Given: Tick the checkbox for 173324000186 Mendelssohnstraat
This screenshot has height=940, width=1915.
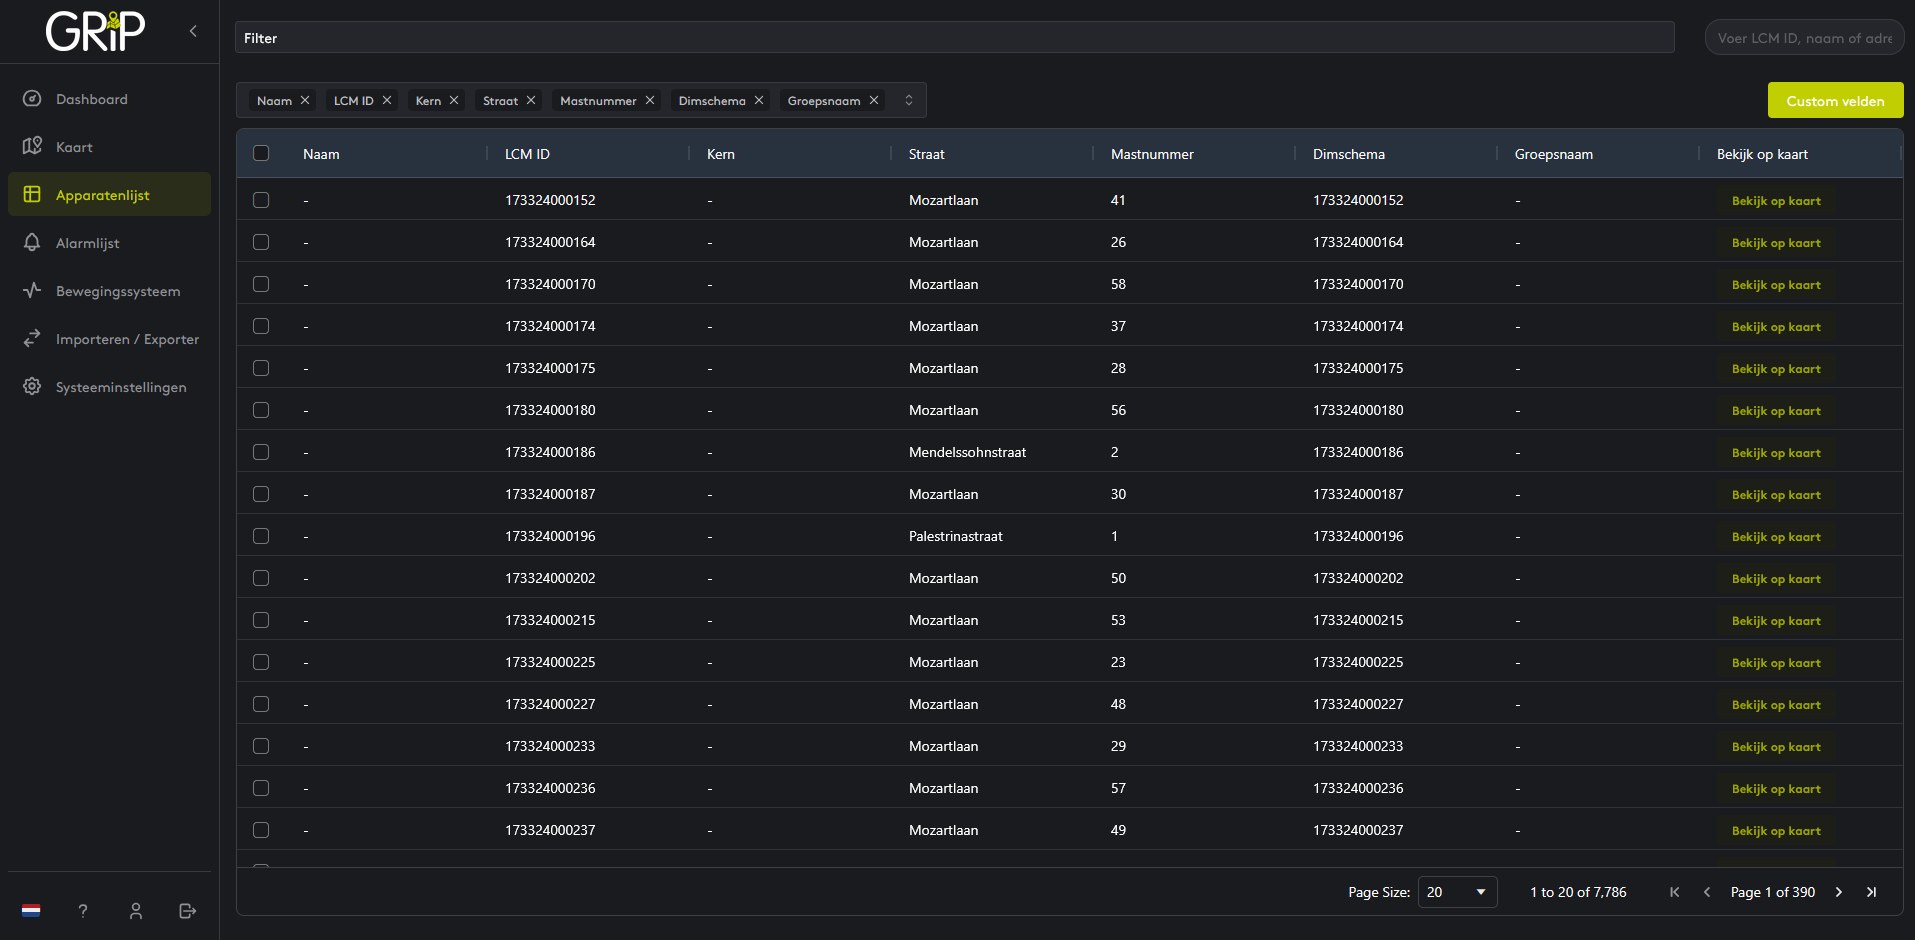Looking at the screenshot, I should tap(261, 452).
